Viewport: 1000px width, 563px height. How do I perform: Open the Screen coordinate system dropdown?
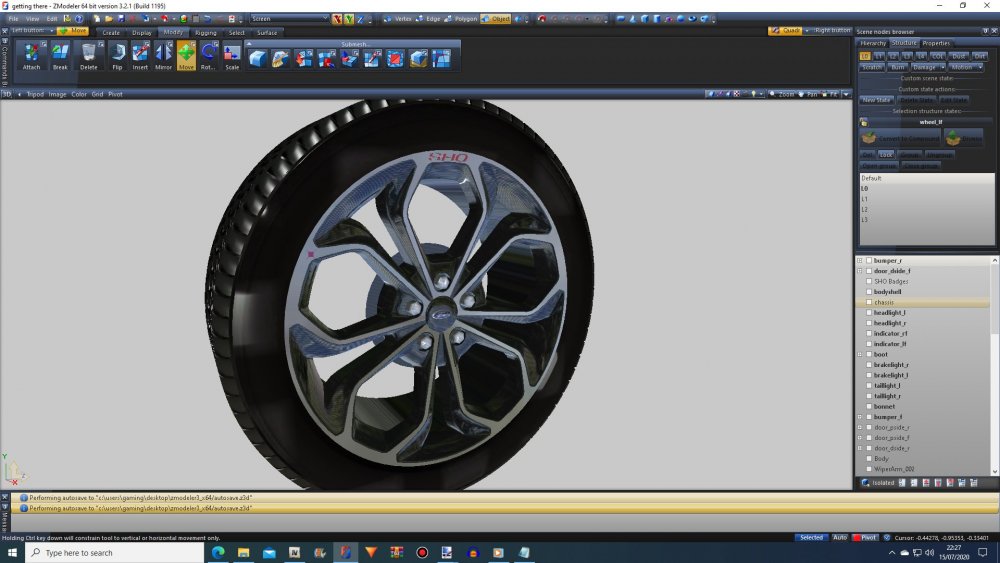289,19
